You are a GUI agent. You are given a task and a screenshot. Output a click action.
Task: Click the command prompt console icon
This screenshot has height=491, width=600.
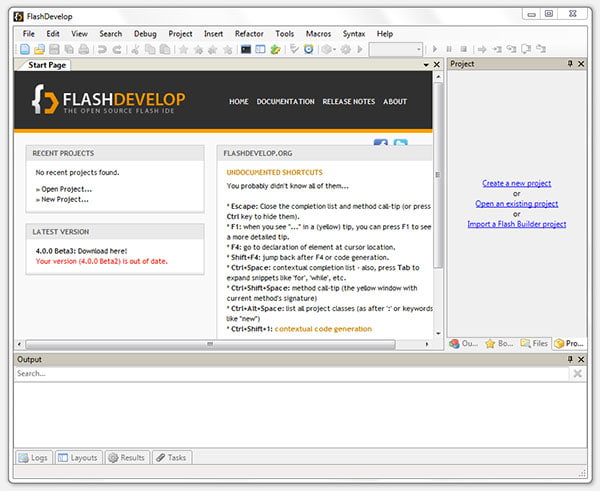tap(246, 49)
